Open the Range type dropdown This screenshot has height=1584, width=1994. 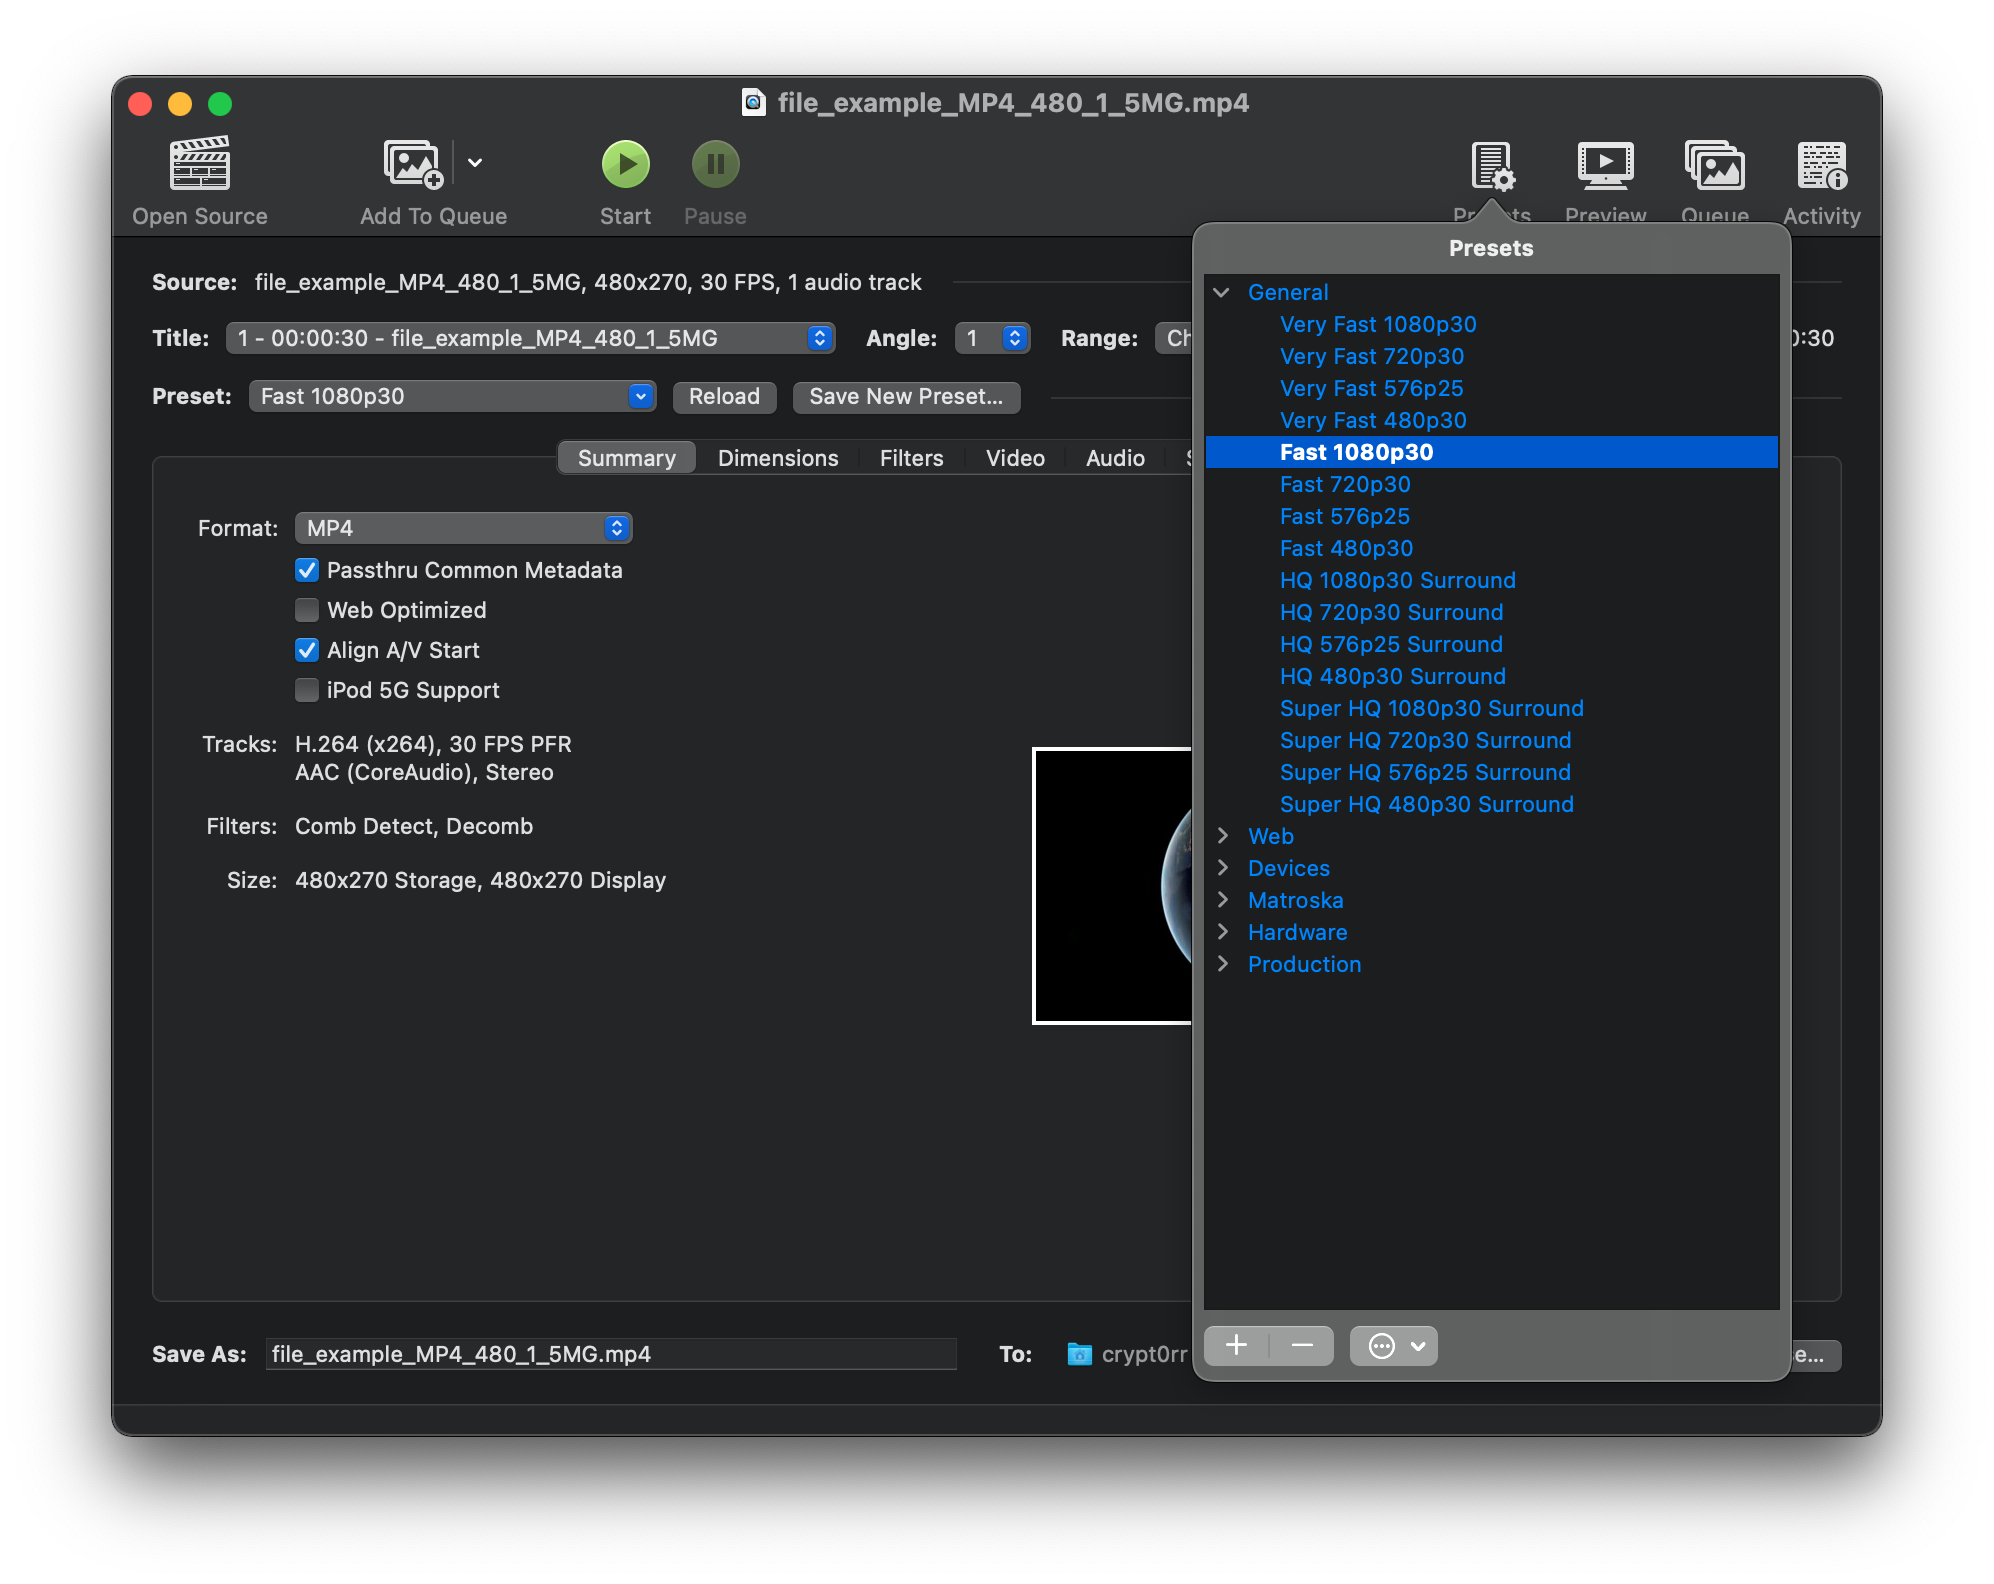pos(1174,338)
